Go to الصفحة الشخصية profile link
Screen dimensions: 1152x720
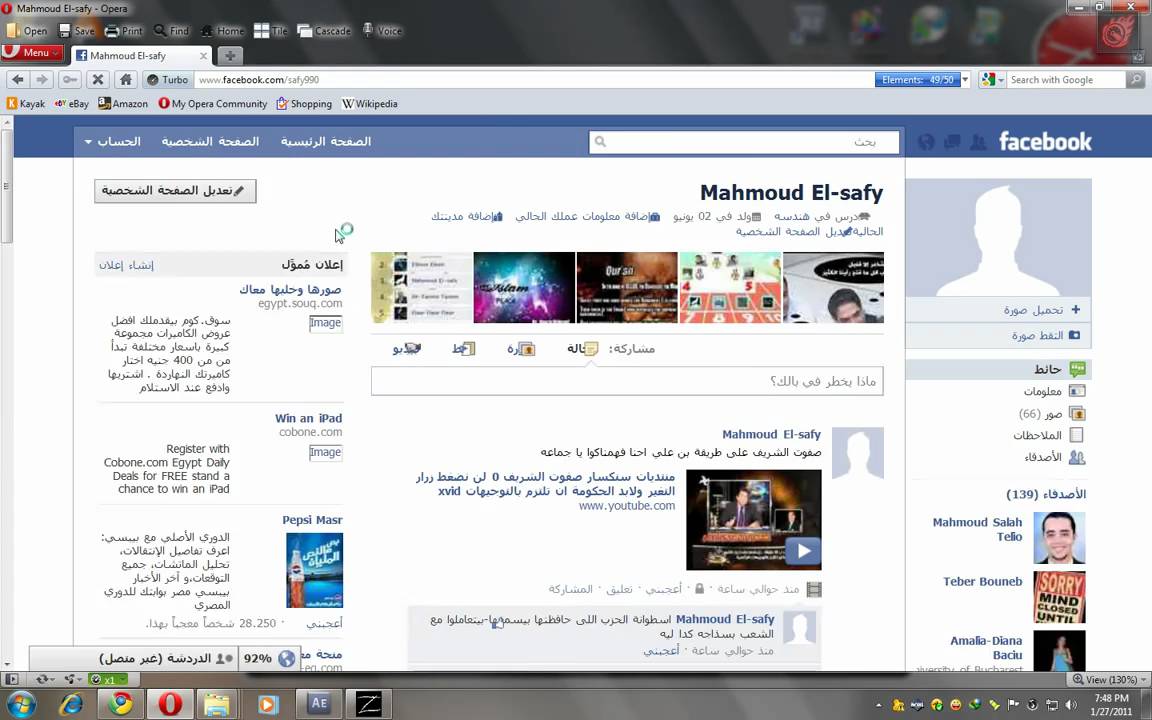coord(210,141)
